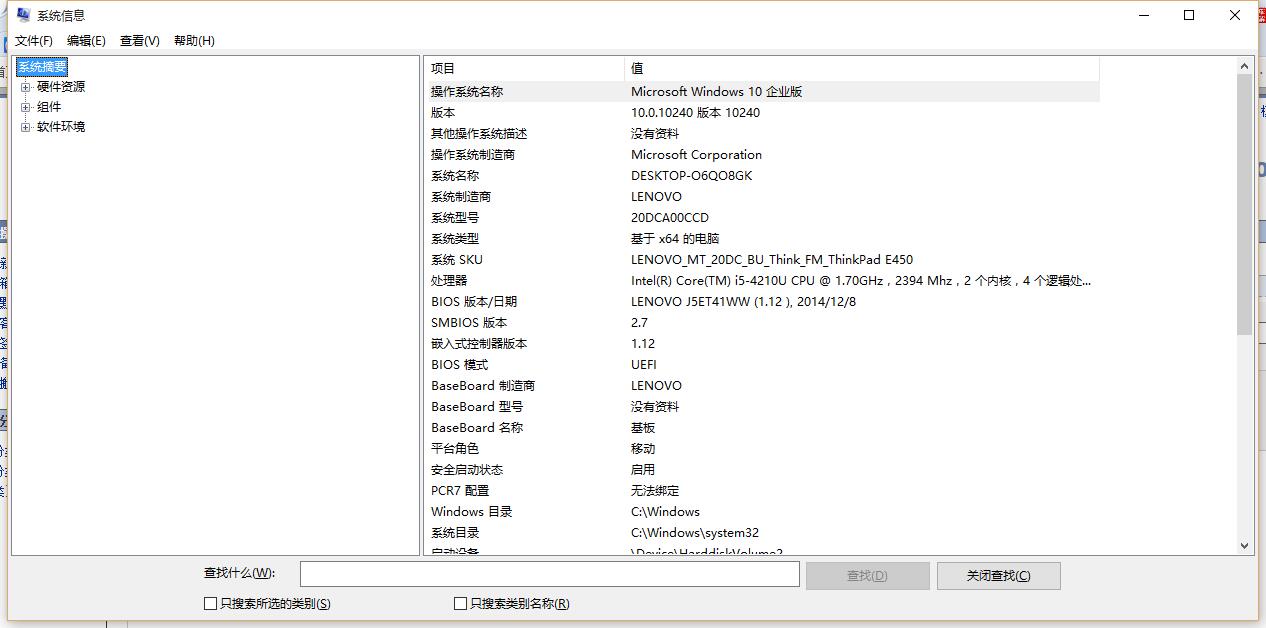Select the PCR7 配置 row label
The height and width of the screenshot is (628, 1266).
tap(460, 491)
